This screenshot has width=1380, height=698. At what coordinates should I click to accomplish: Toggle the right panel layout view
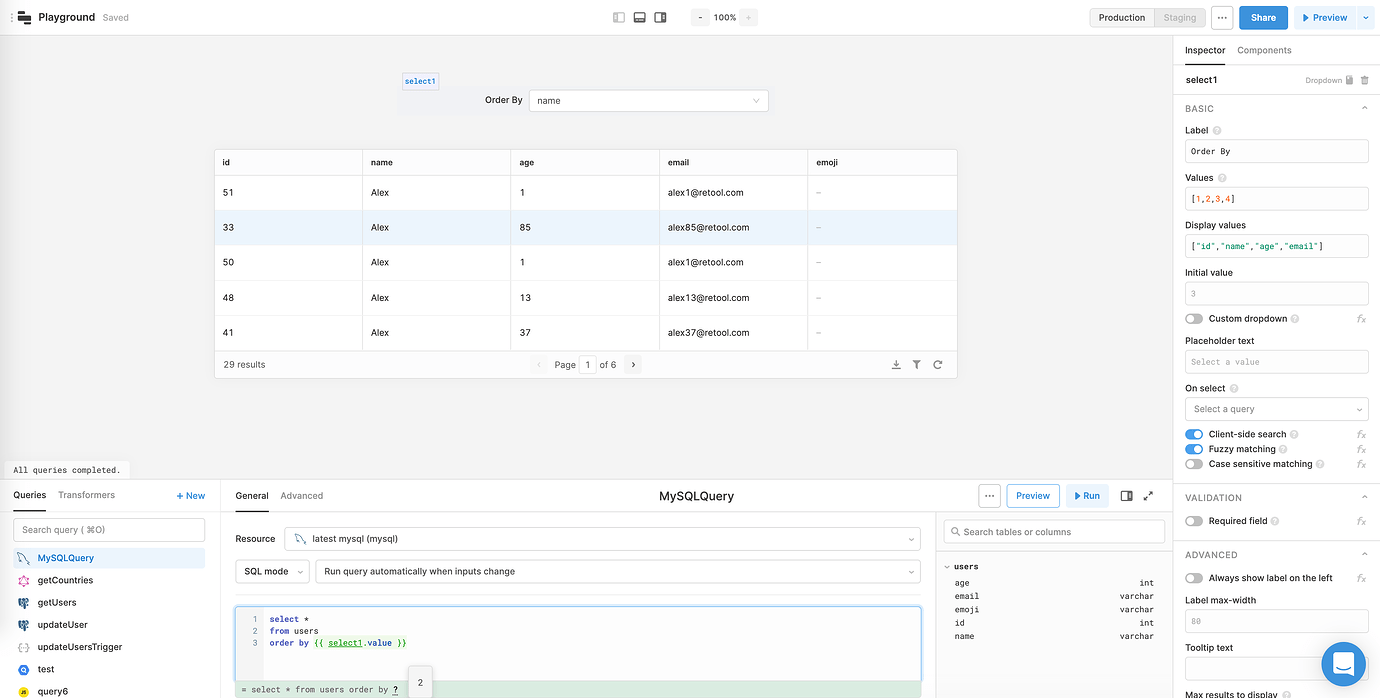pos(659,17)
